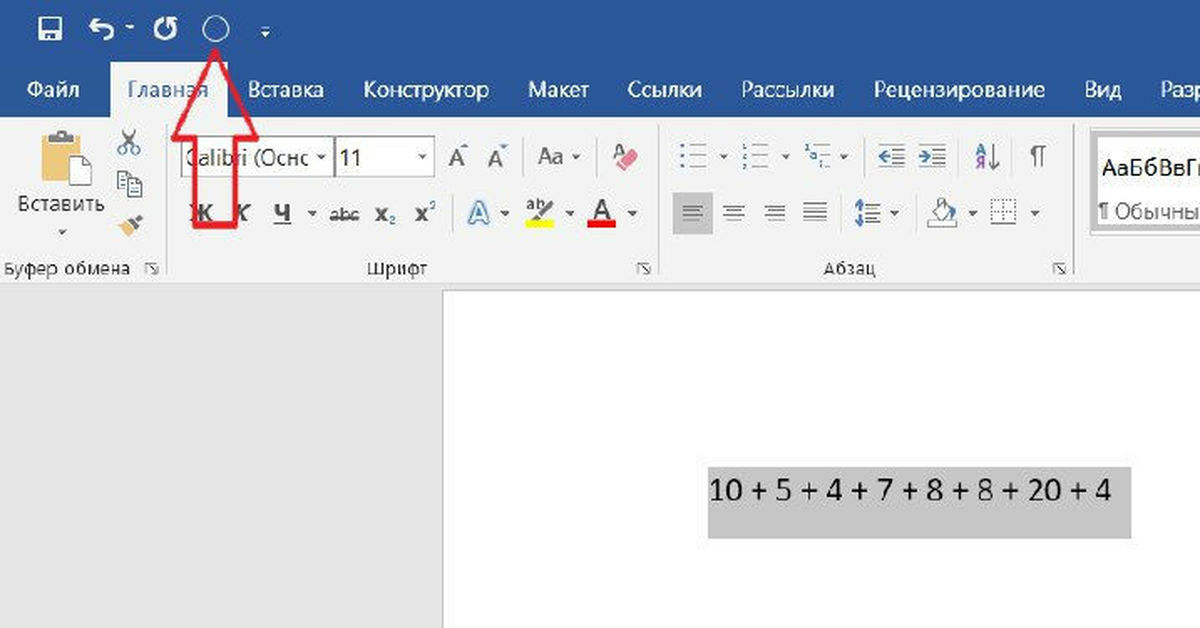Open the Рецензирование tab
The image size is (1200, 628).
tap(959, 90)
